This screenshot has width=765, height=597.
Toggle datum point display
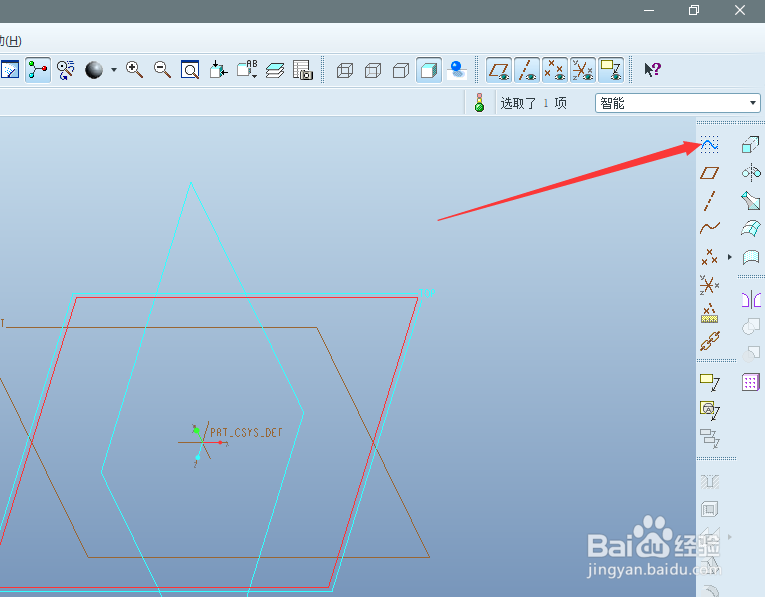555,70
